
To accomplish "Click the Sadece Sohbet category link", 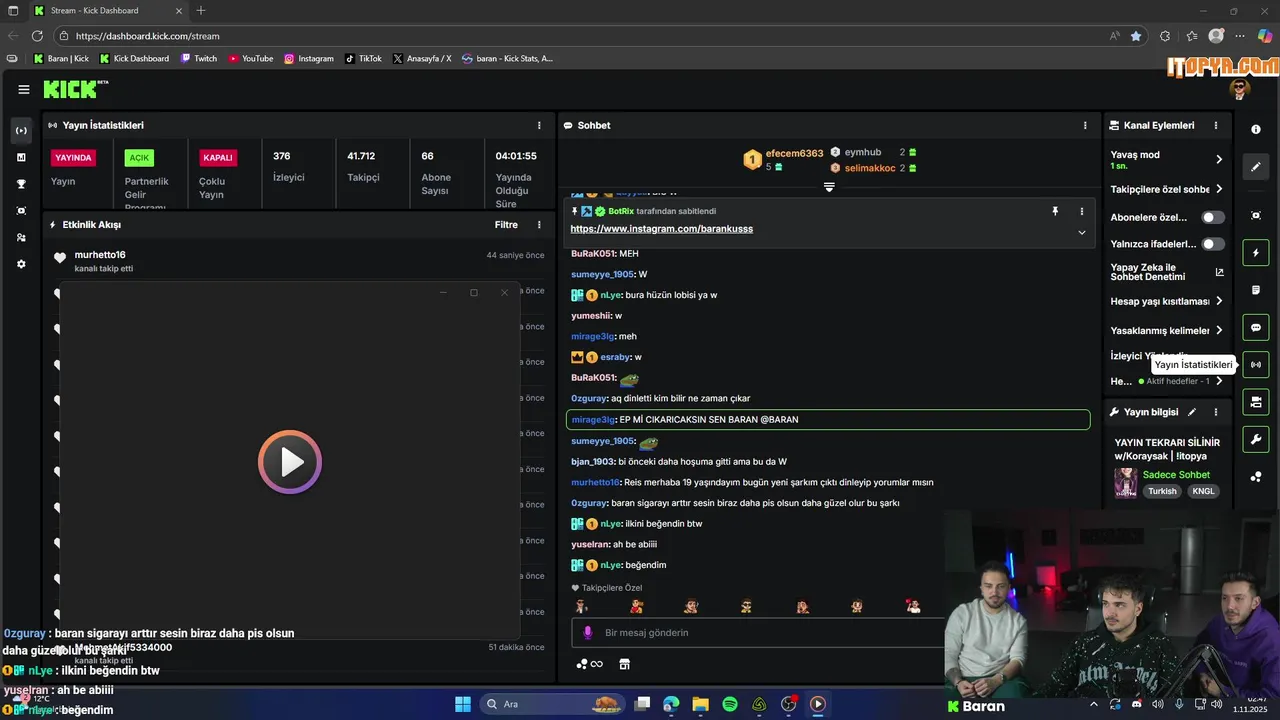I will pyautogui.click(x=1176, y=475).
